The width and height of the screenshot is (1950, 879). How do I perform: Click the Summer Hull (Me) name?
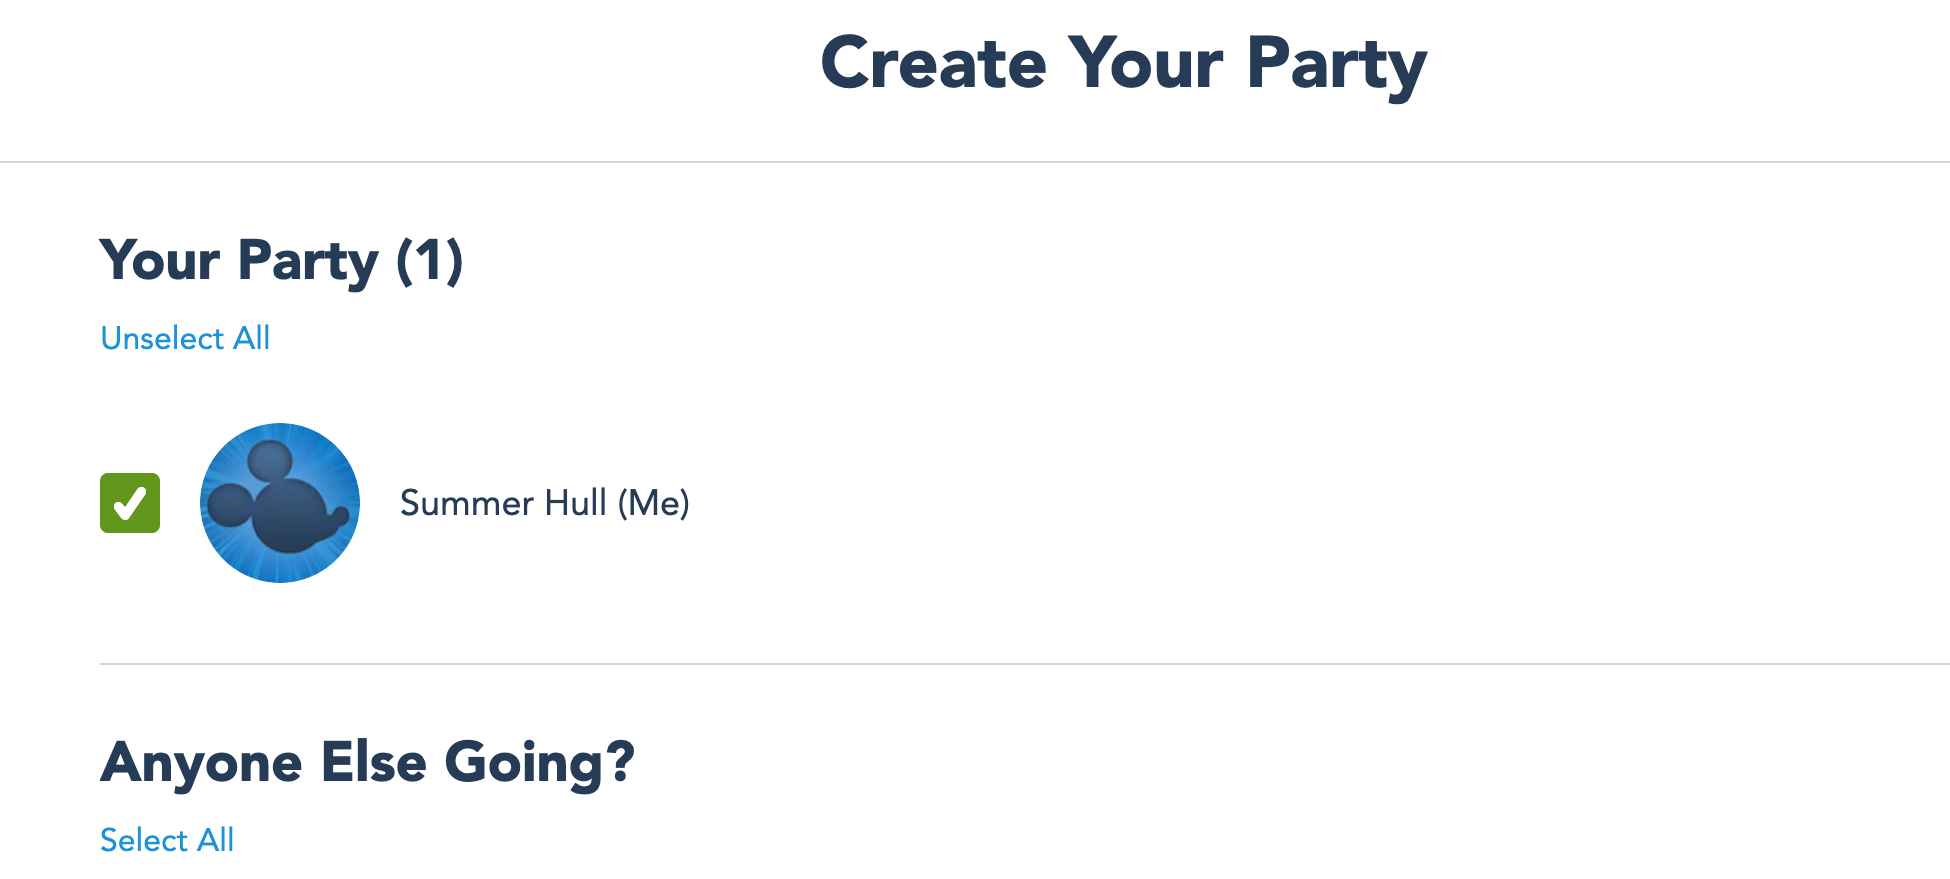(544, 503)
